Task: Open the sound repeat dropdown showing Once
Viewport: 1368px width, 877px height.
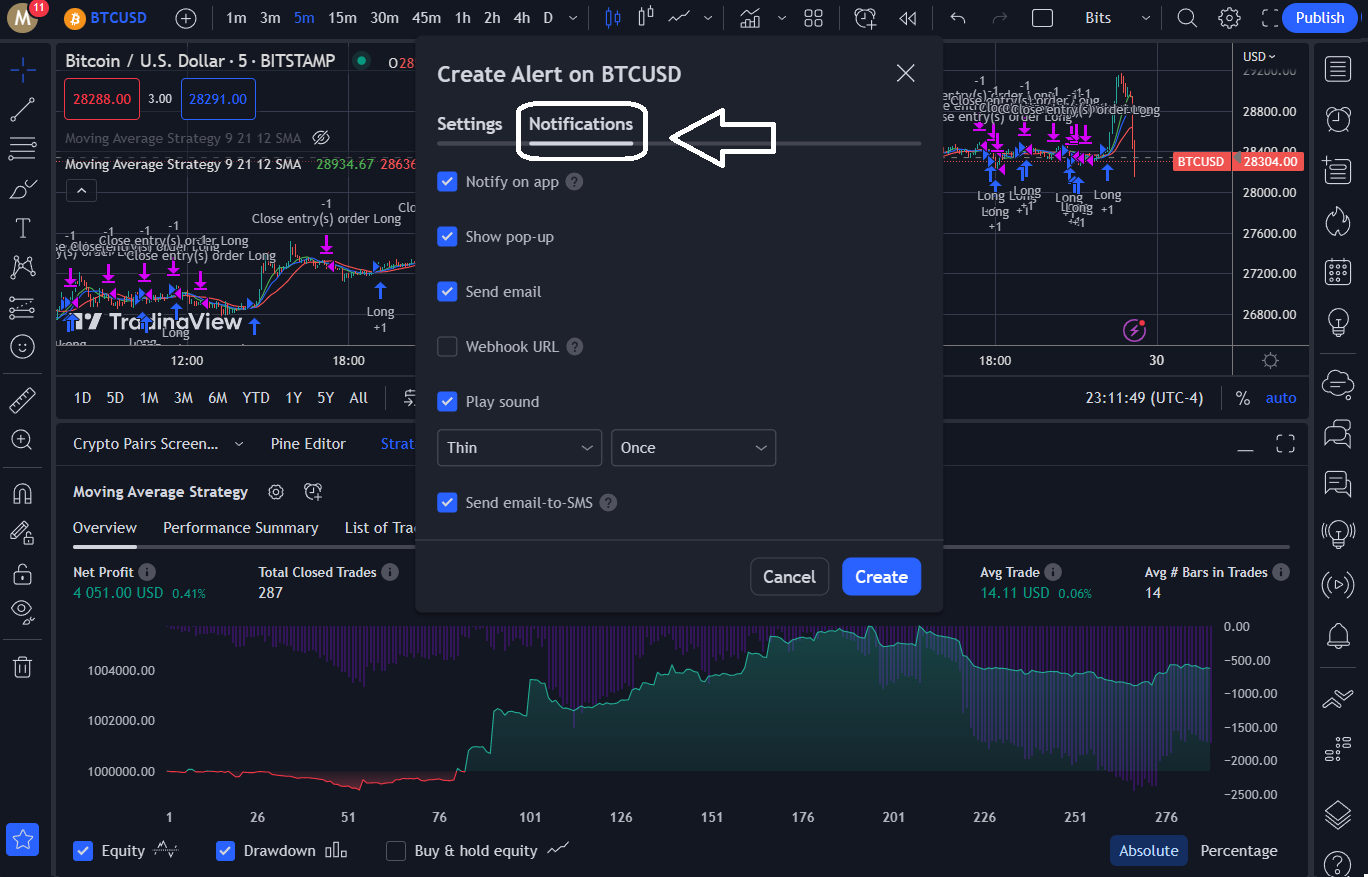Action: point(693,447)
